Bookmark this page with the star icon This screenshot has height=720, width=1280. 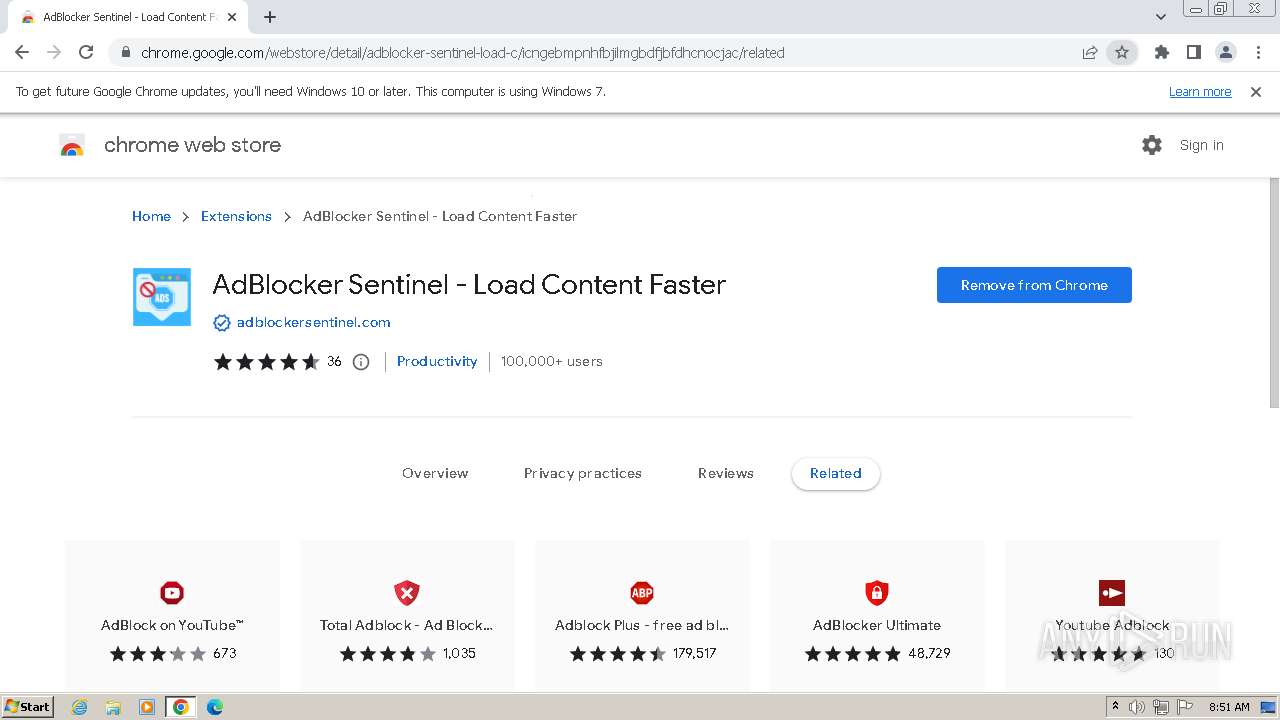[1122, 53]
